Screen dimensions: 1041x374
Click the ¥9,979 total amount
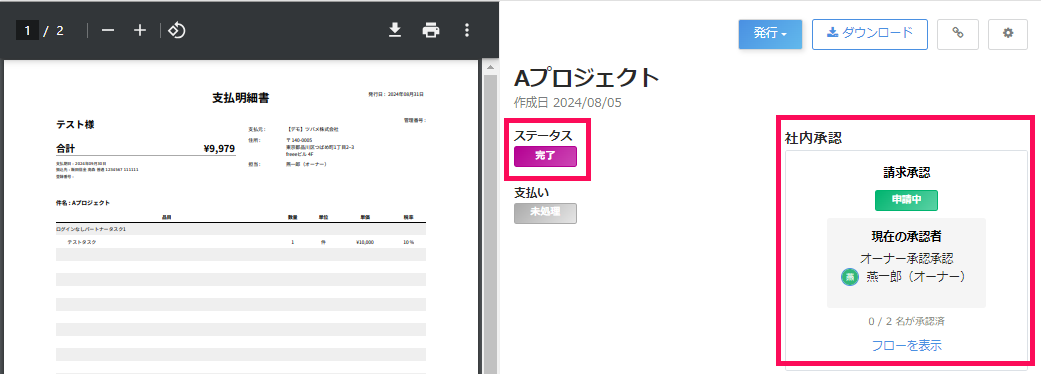point(219,149)
